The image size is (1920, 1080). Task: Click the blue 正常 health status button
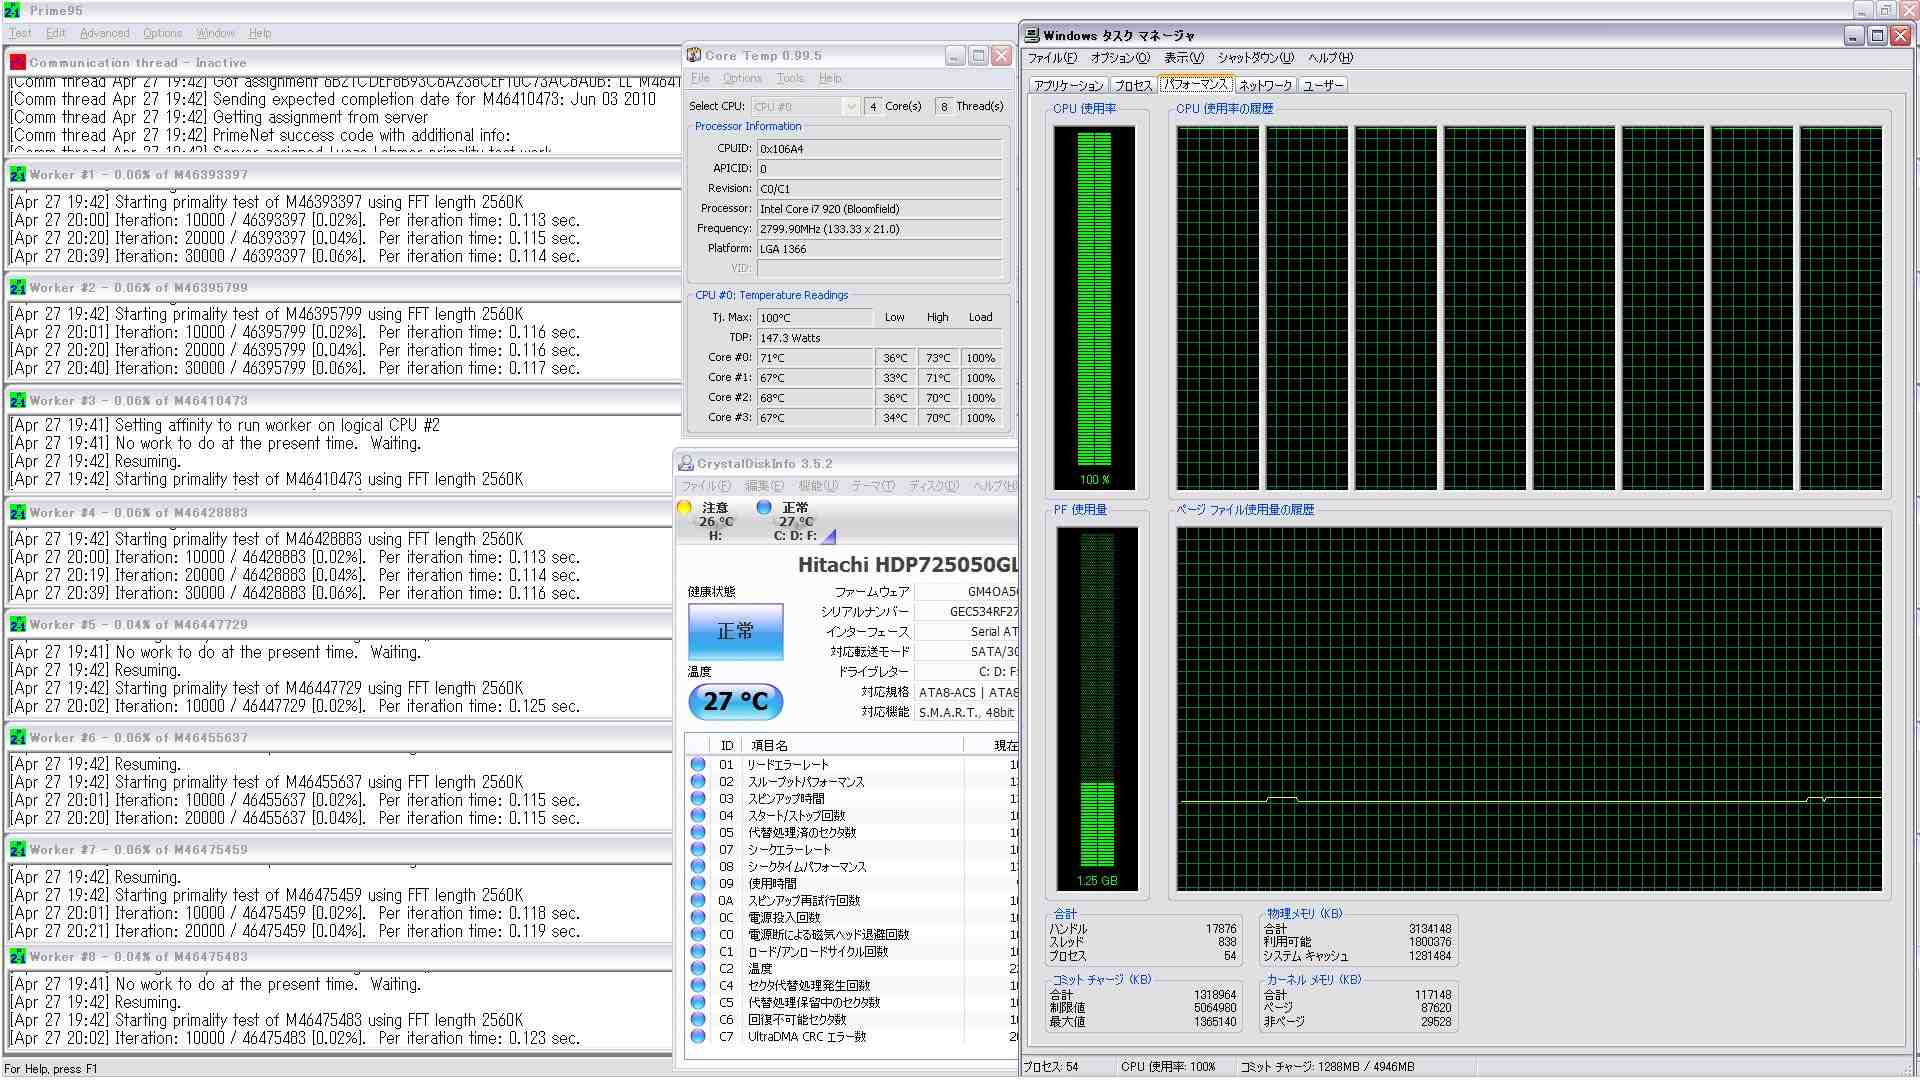click(735, 631)
